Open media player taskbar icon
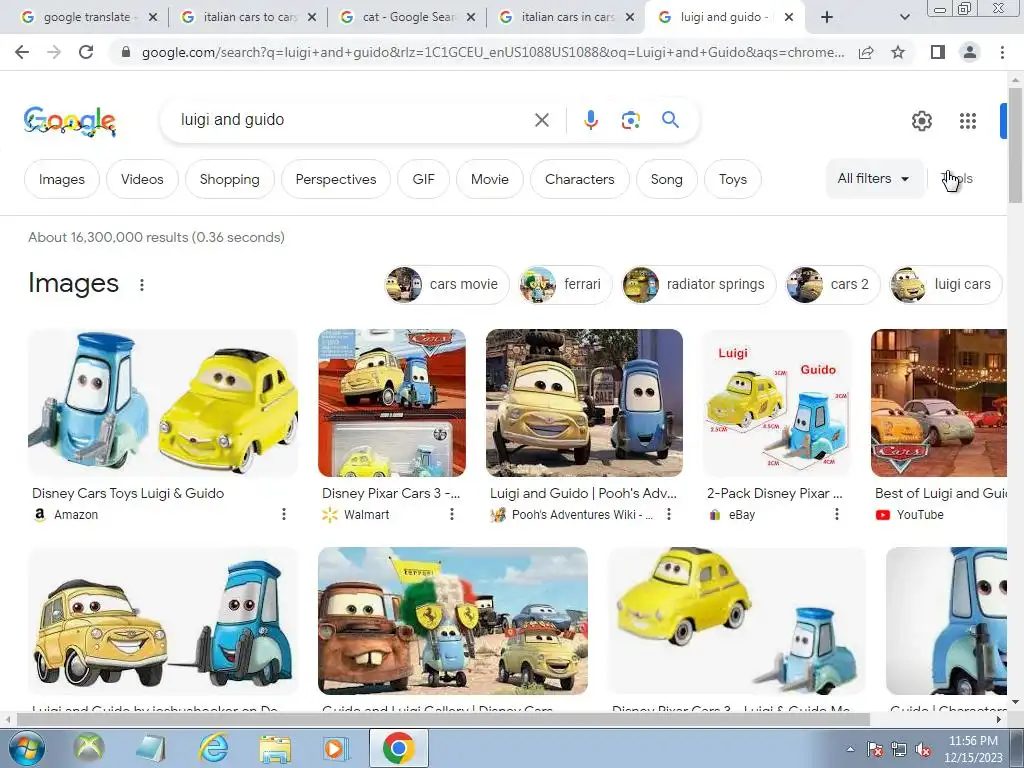Image resolution: width=1024 pixels, height=768 pixels. coord(336,748)
